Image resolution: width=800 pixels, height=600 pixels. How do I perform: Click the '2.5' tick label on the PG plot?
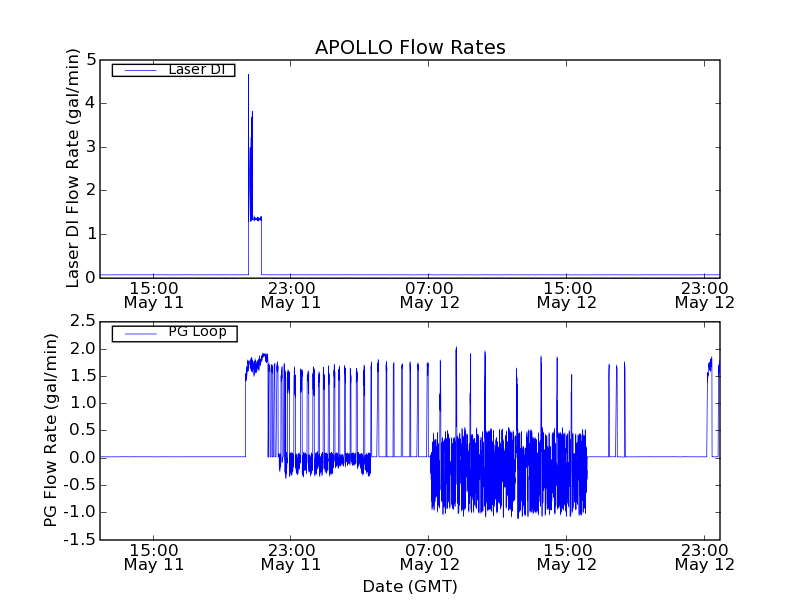click(83, 321)
